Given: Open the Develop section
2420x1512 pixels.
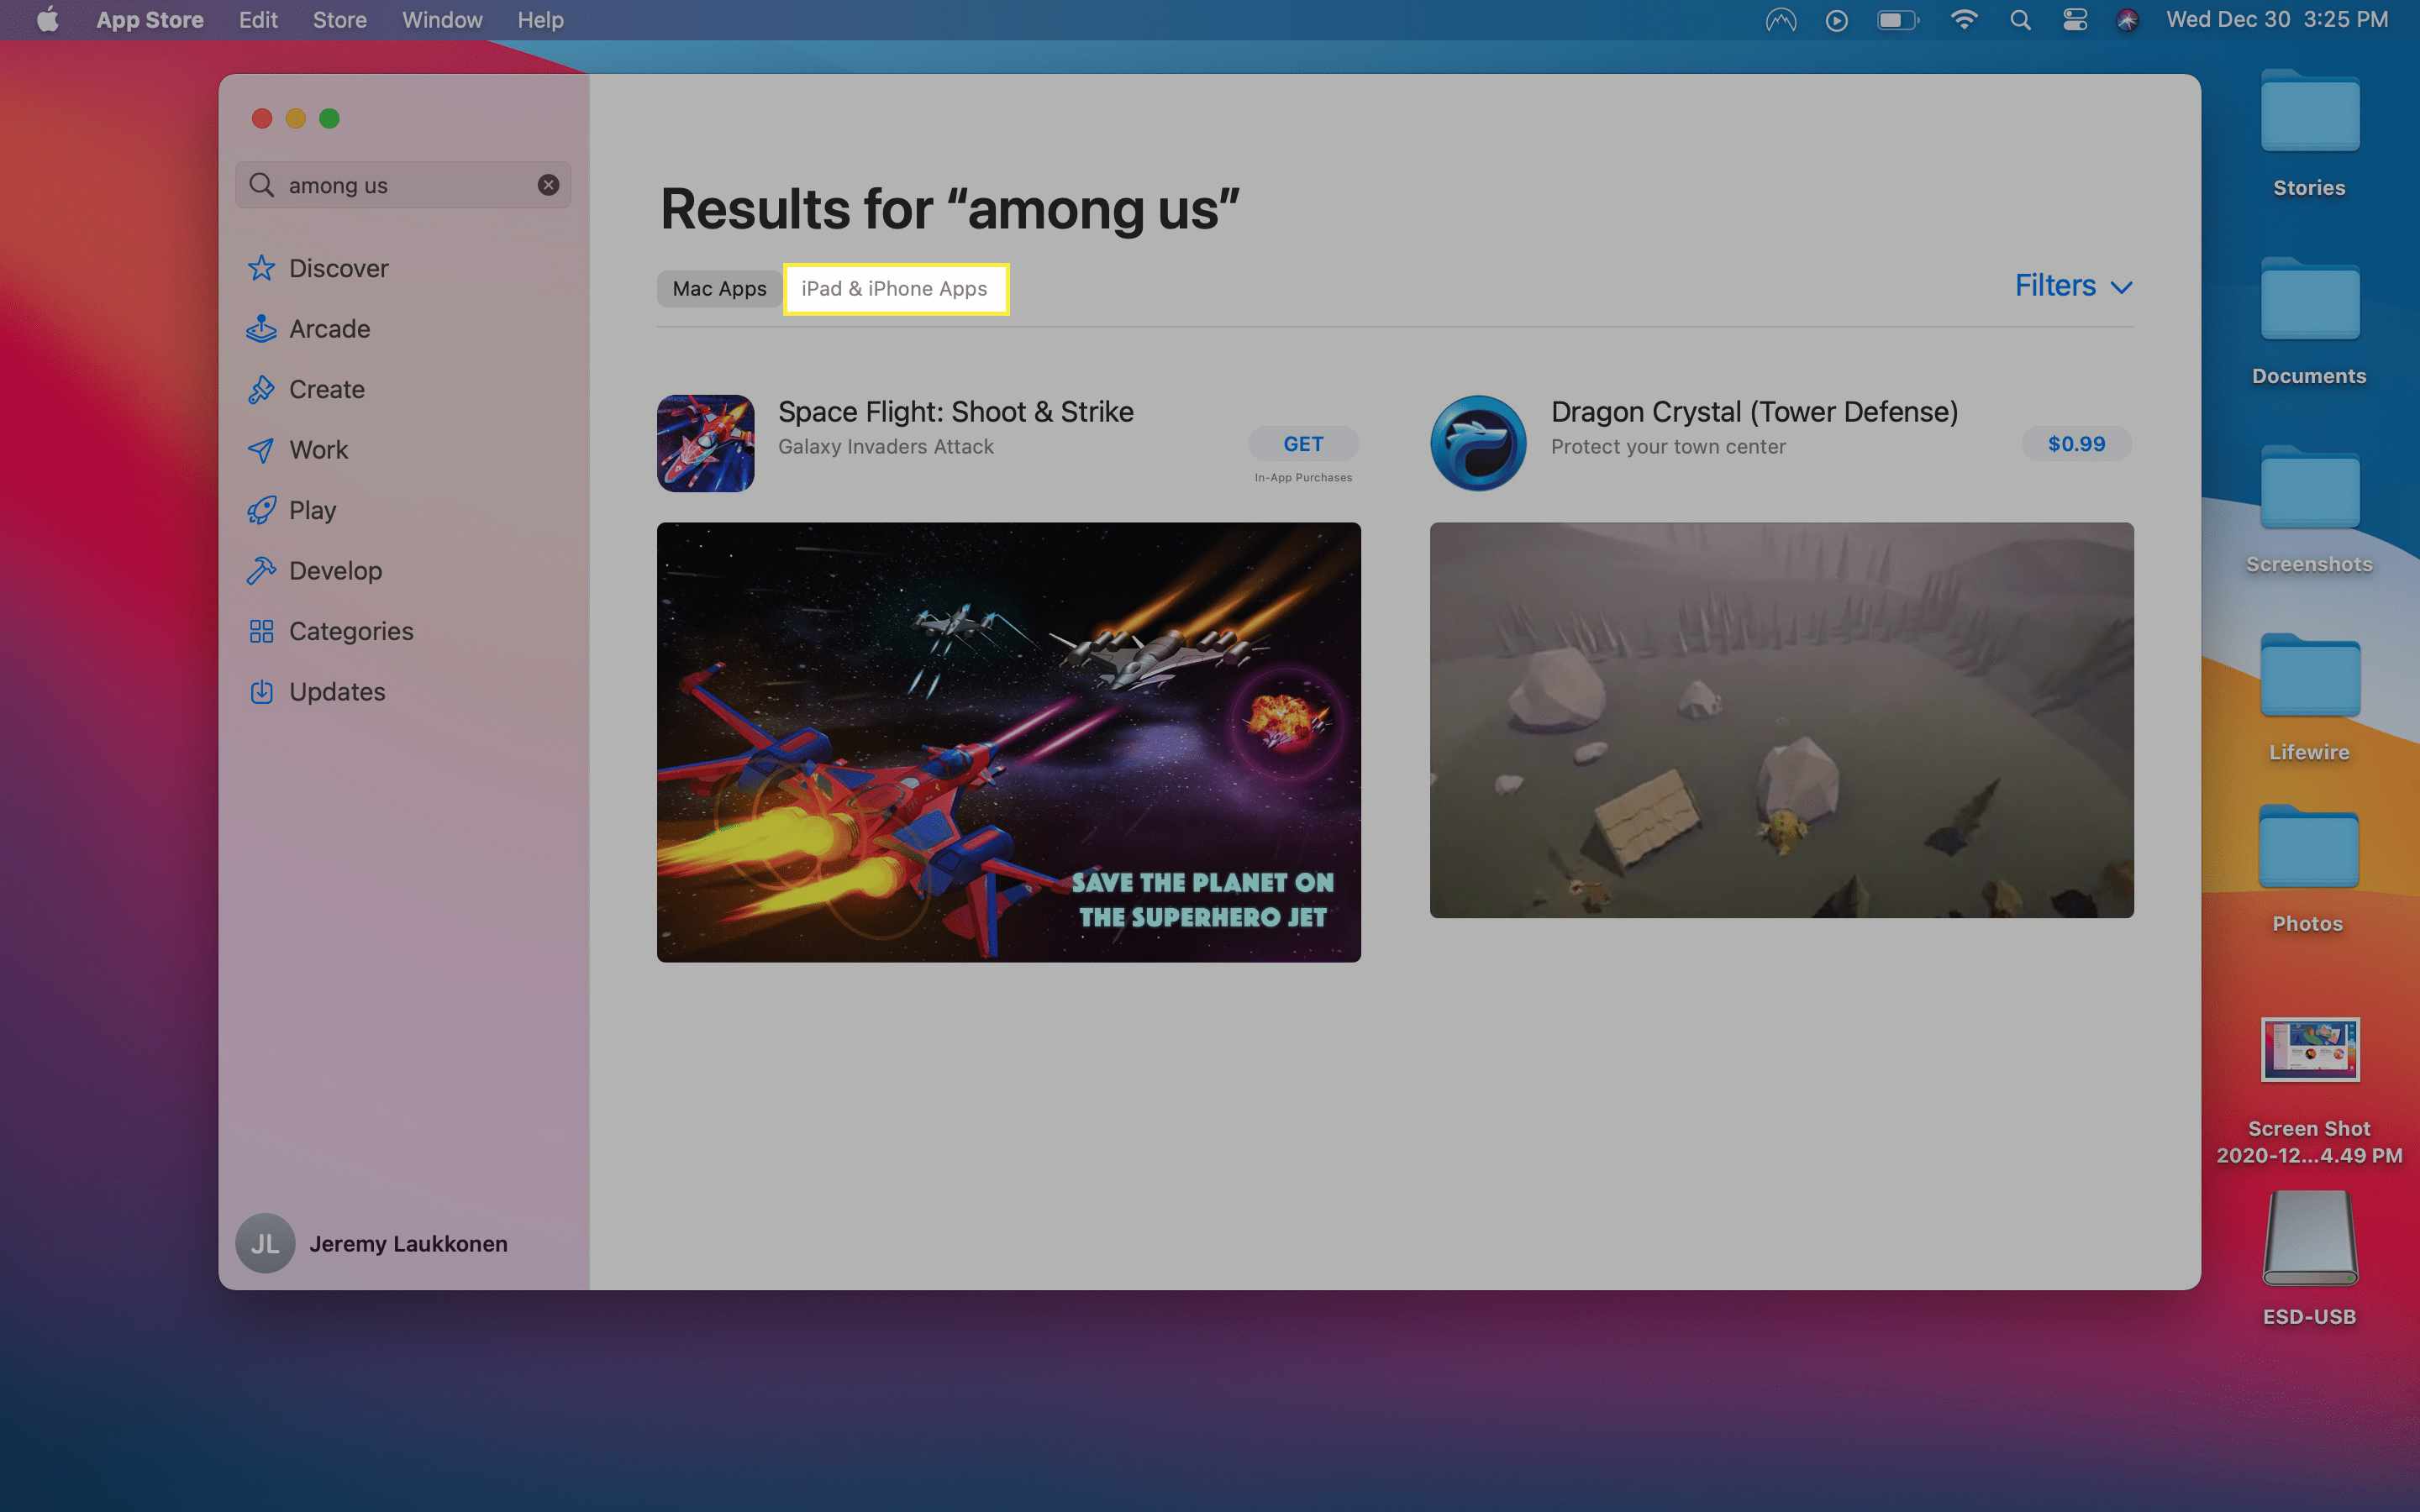Looking at the screenshot, I should click(x=315, y=571).
